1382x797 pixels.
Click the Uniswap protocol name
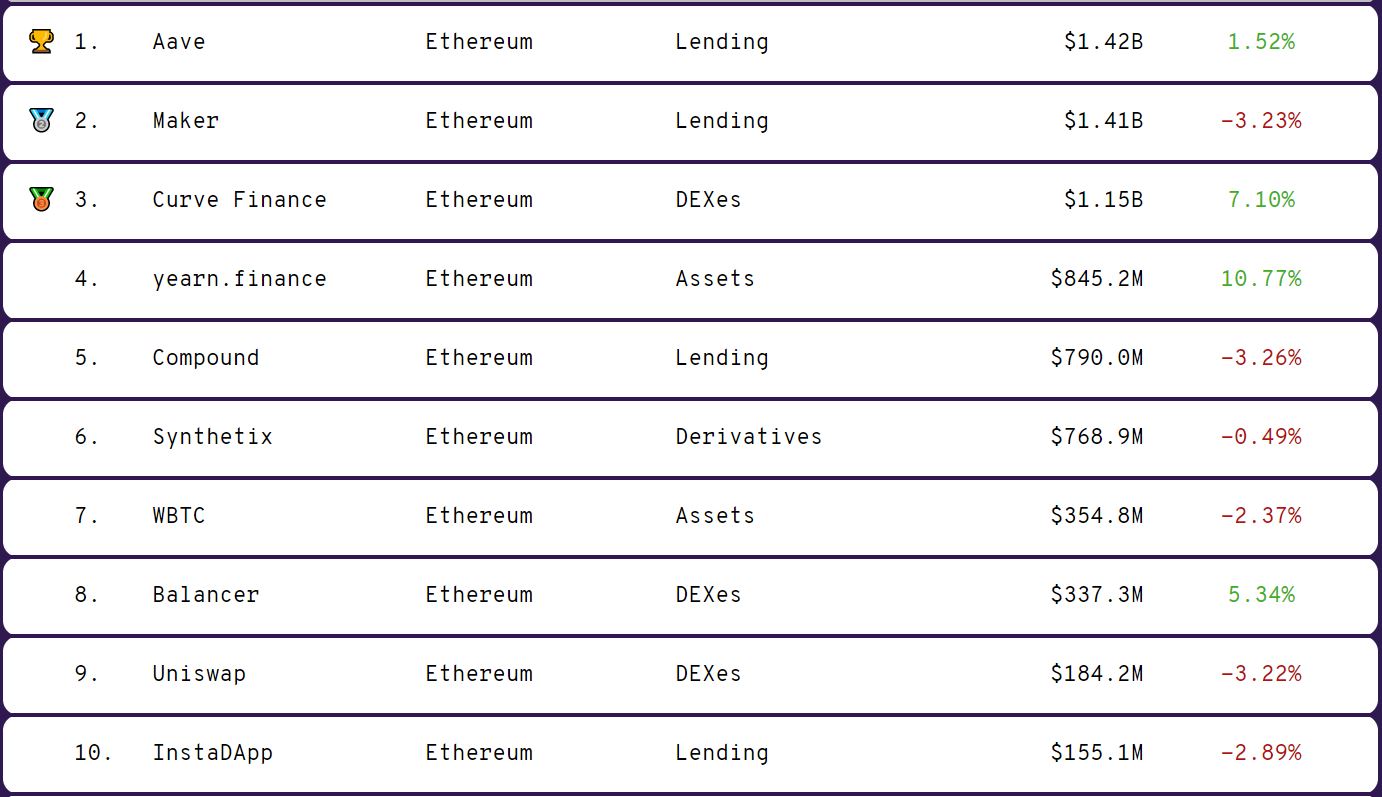[199, 674]
